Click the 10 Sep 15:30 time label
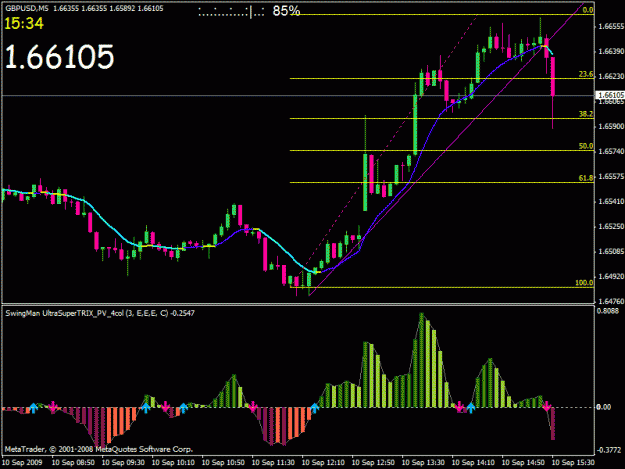The width and height of the screenshot is (625, 469). [573, 463]
